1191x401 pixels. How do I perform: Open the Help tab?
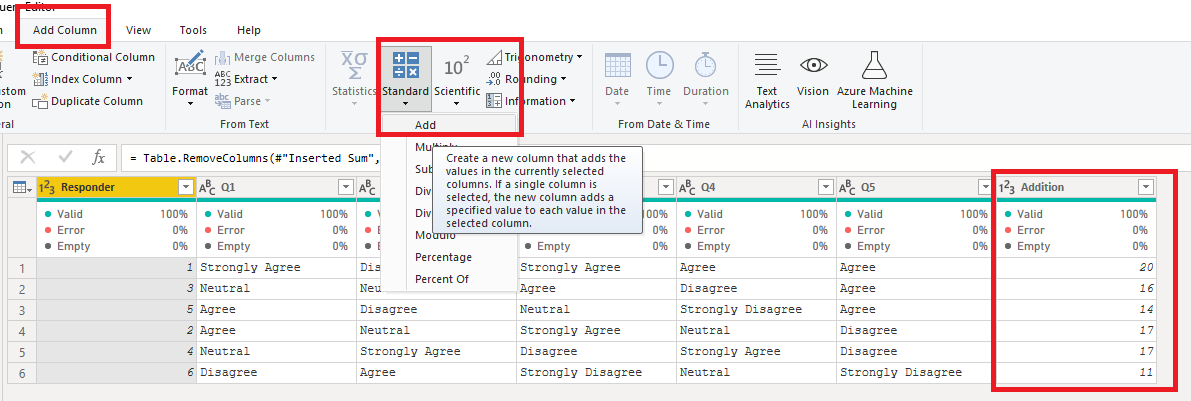pyautogui.click(x=248, y=30)
